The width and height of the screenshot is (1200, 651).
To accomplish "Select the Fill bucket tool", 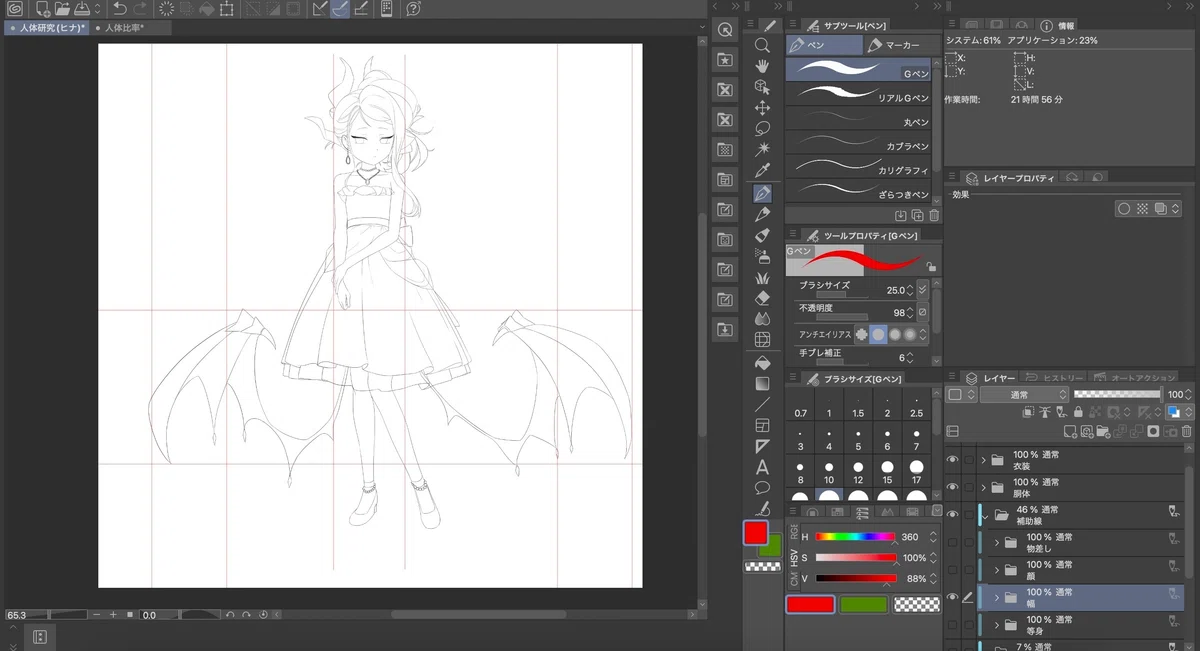I will (762, 362).
